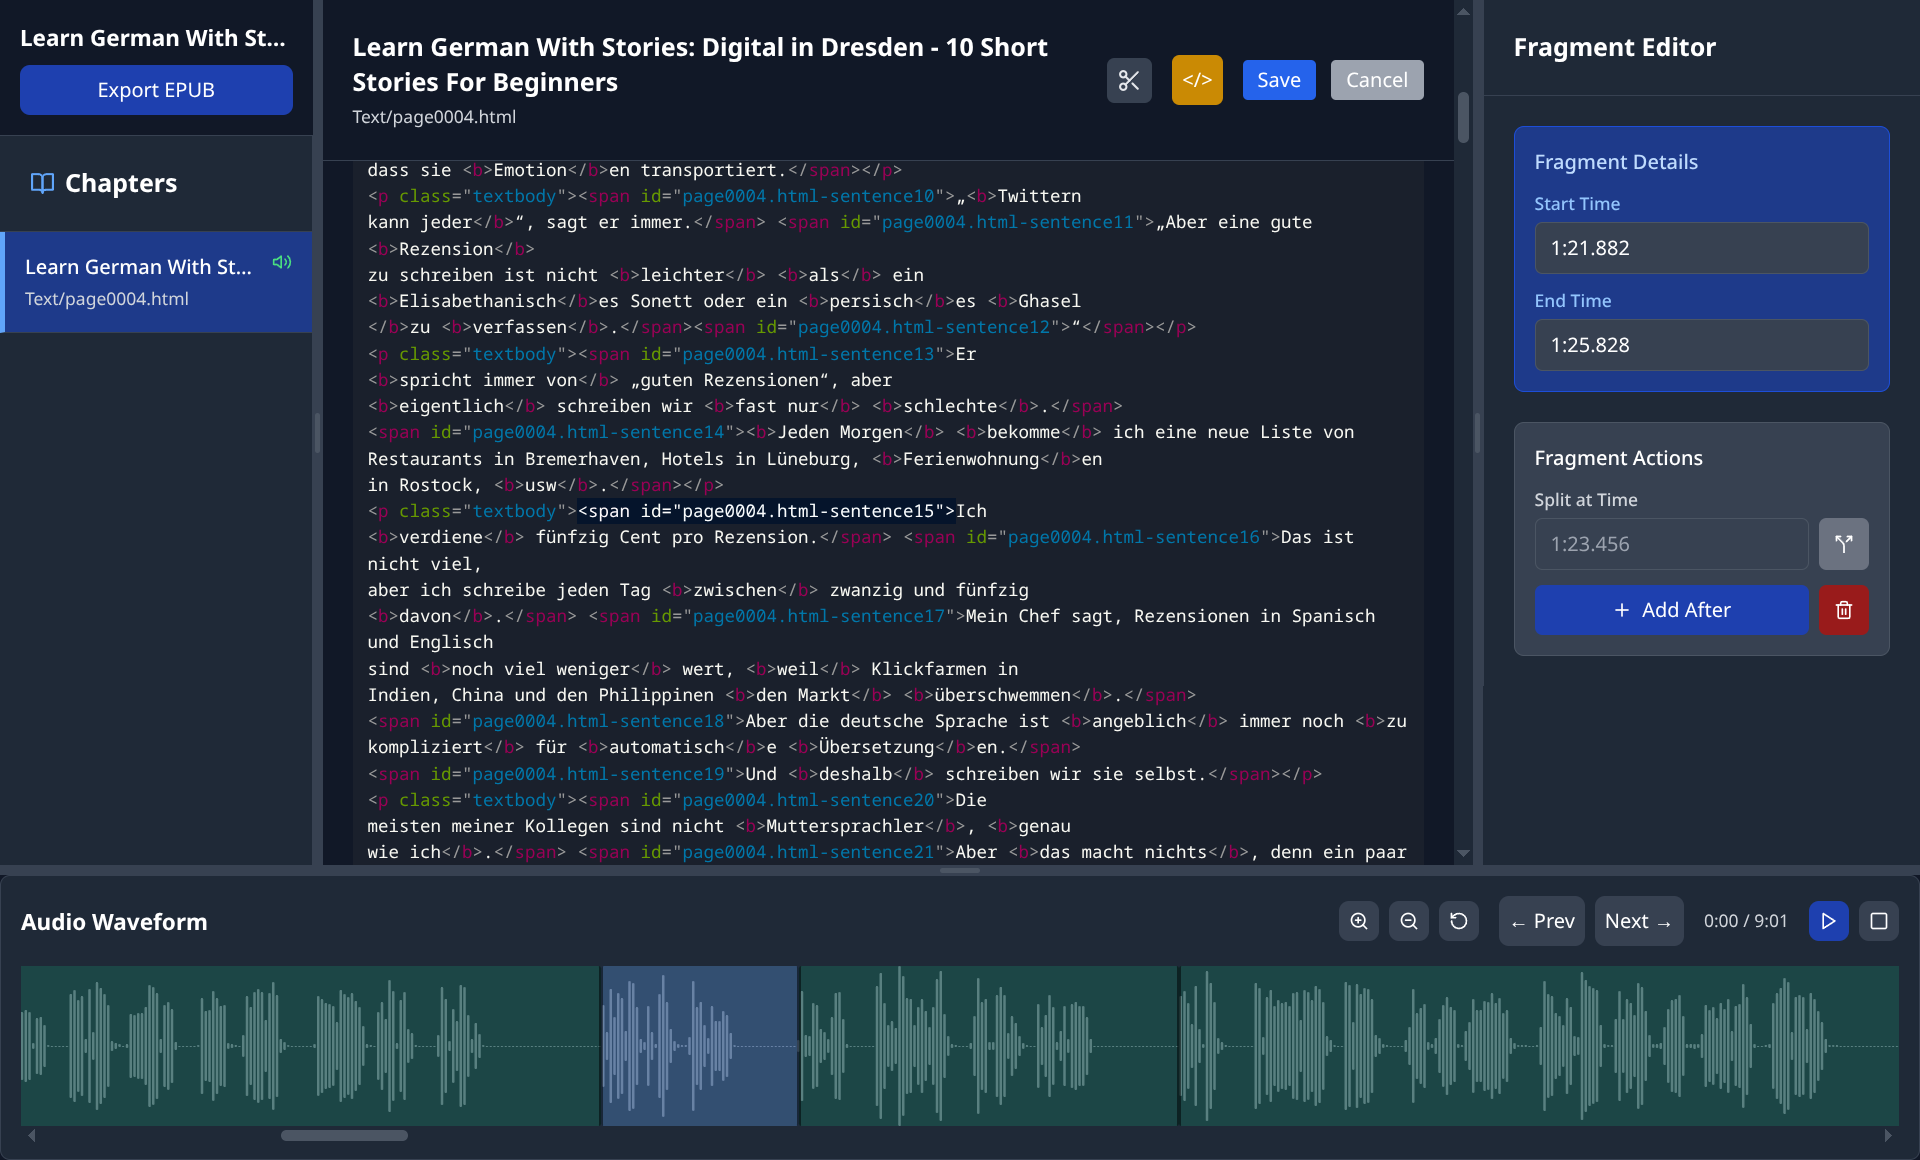Click the playback time 0:00 / 9:01
The height and width of the screenshot is (1160, 1920).
coord(1745,921)
